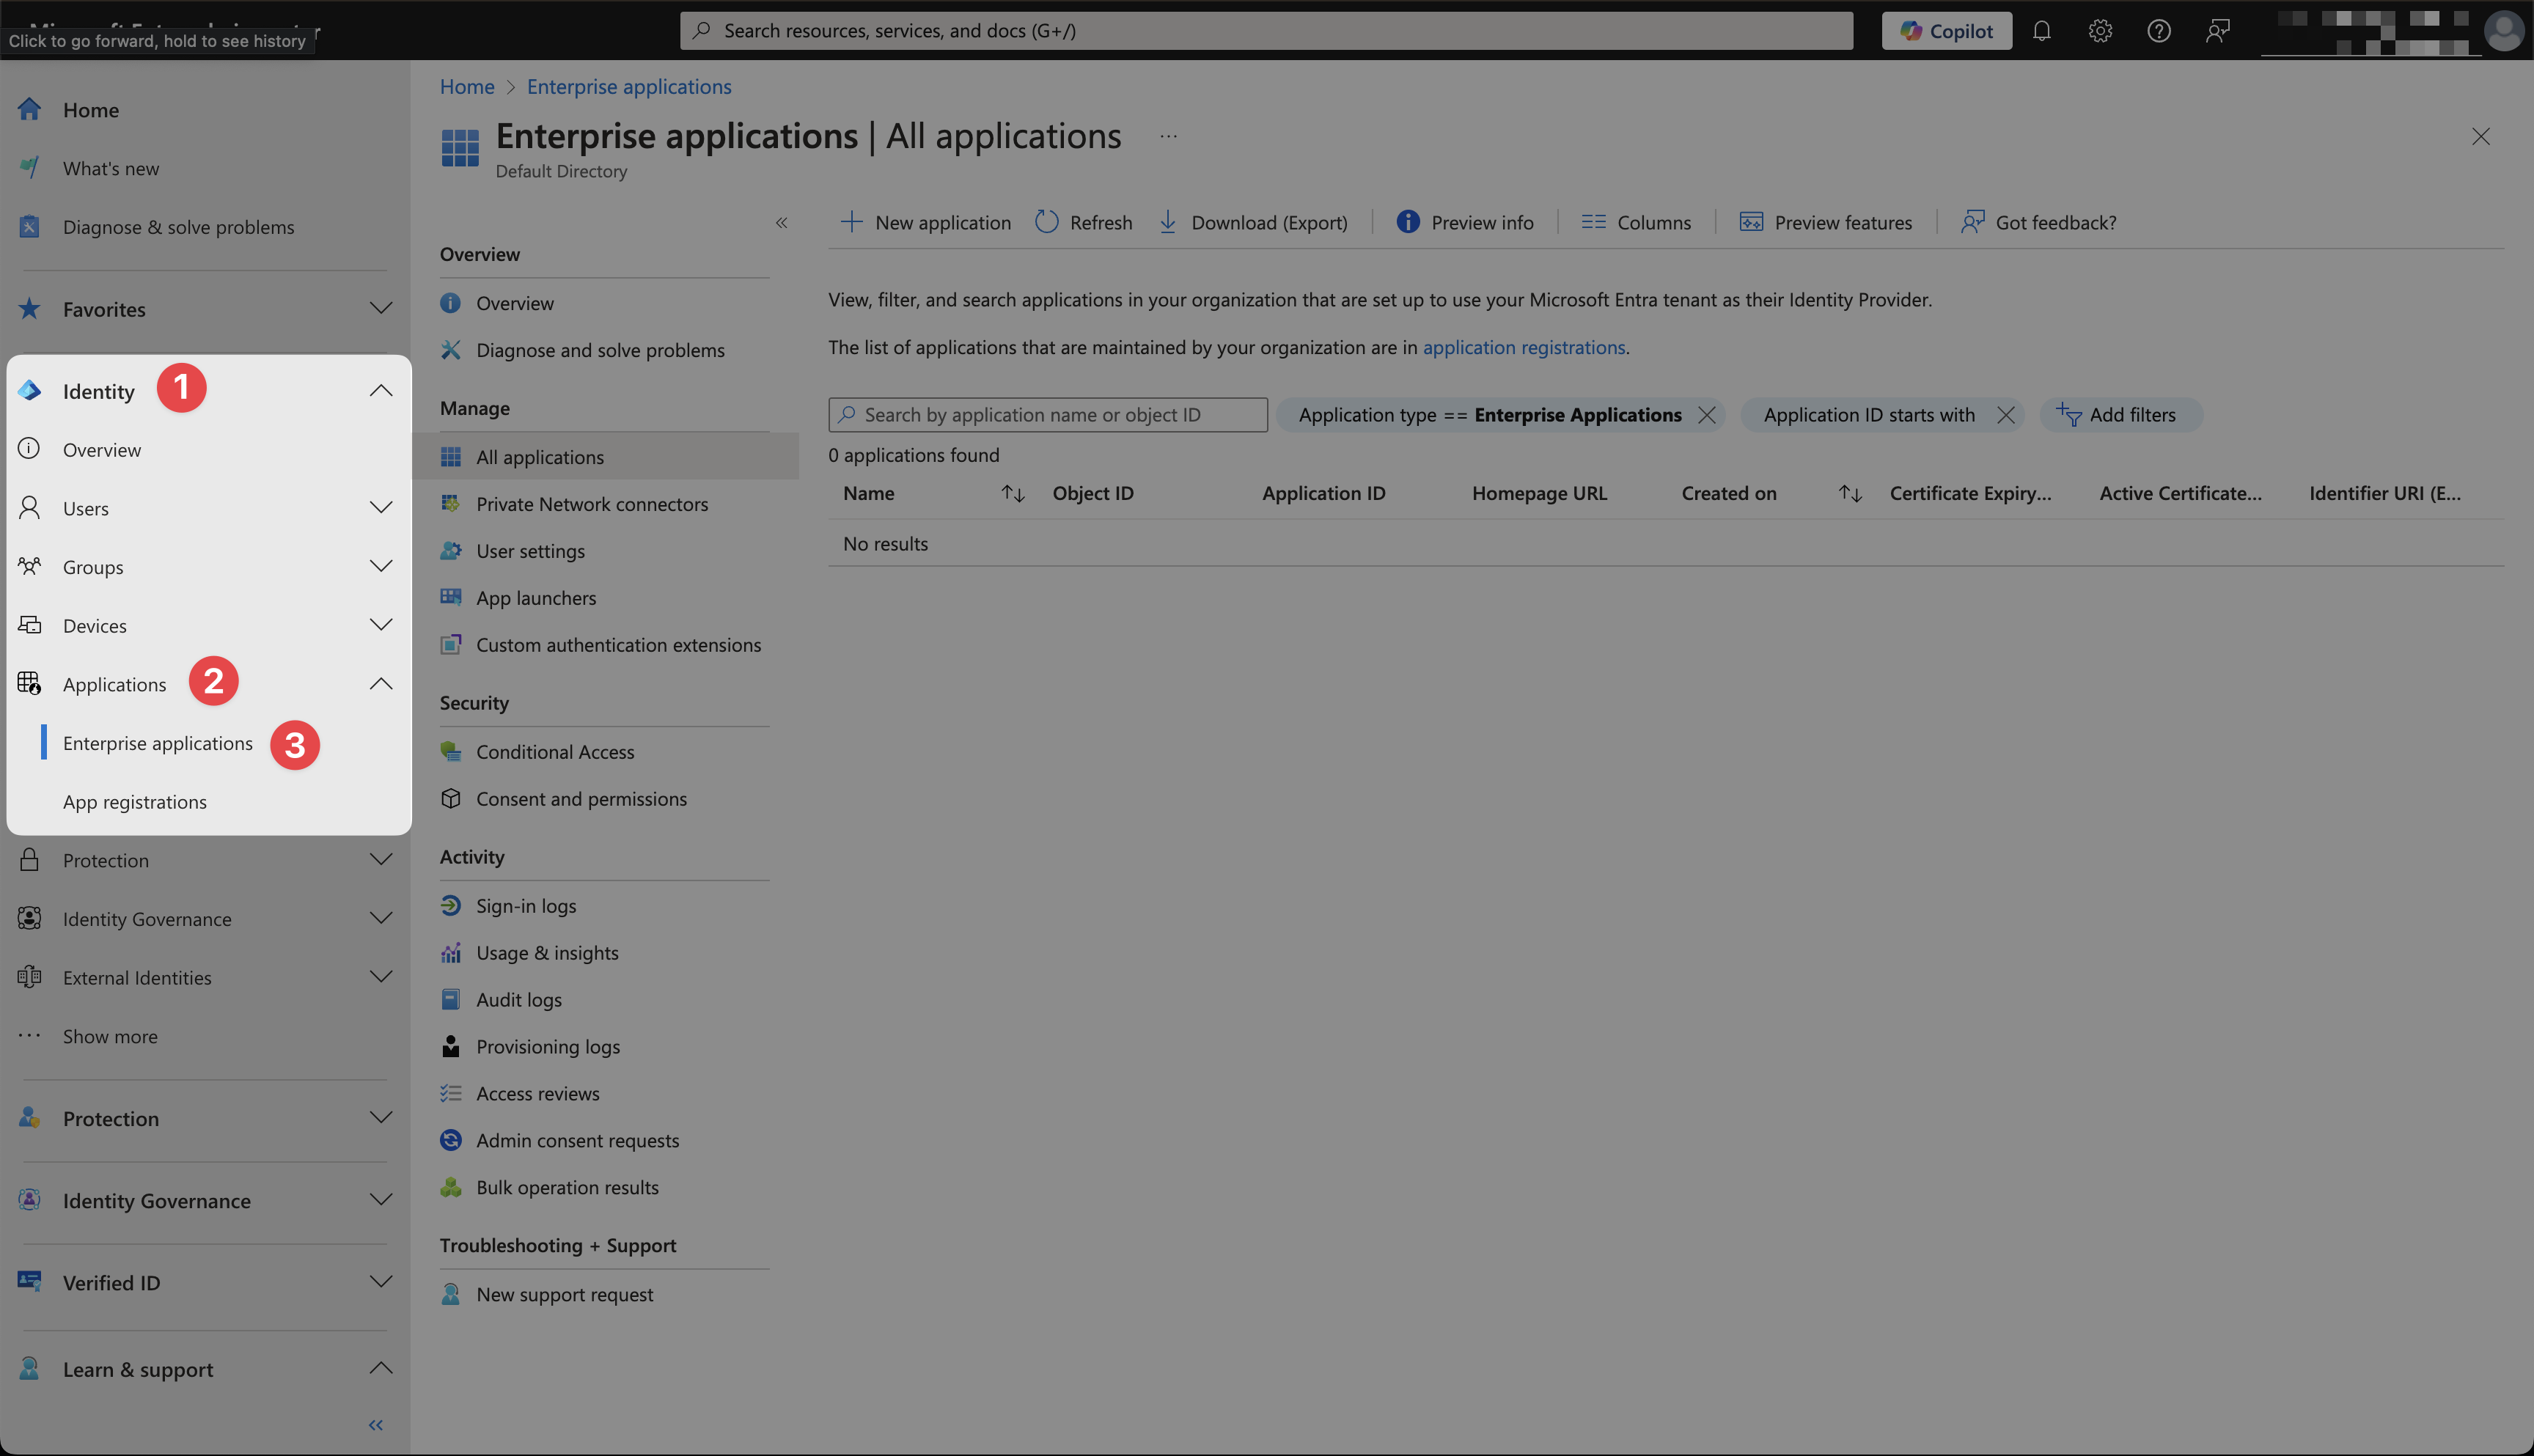Open App registrations in sidebar

135,802
